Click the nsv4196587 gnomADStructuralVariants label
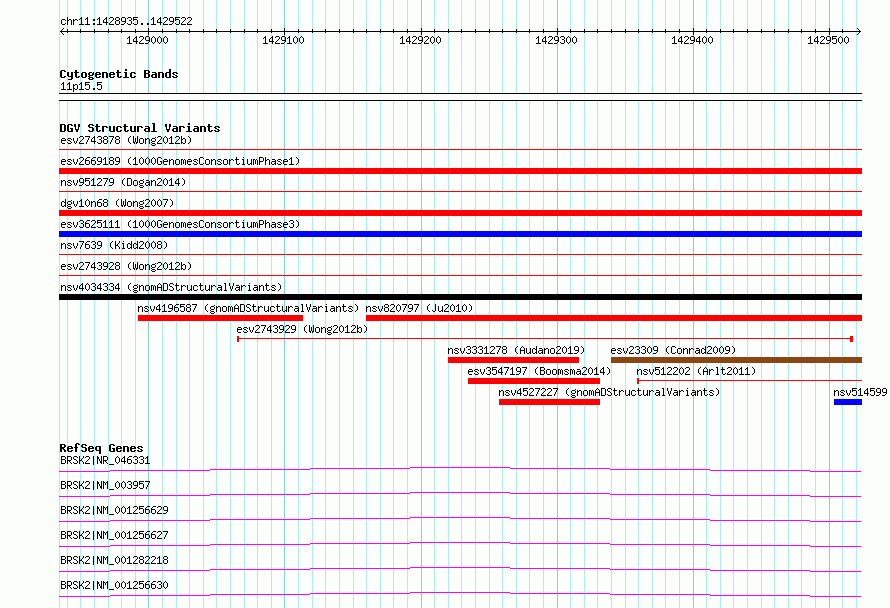 [x=248, y=308]
